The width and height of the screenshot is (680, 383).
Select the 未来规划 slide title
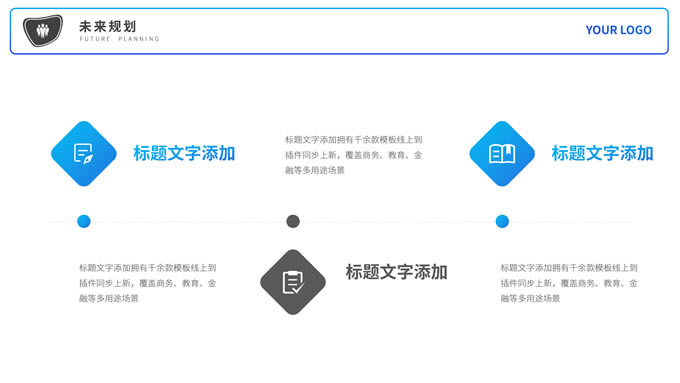tap(108, 26)
